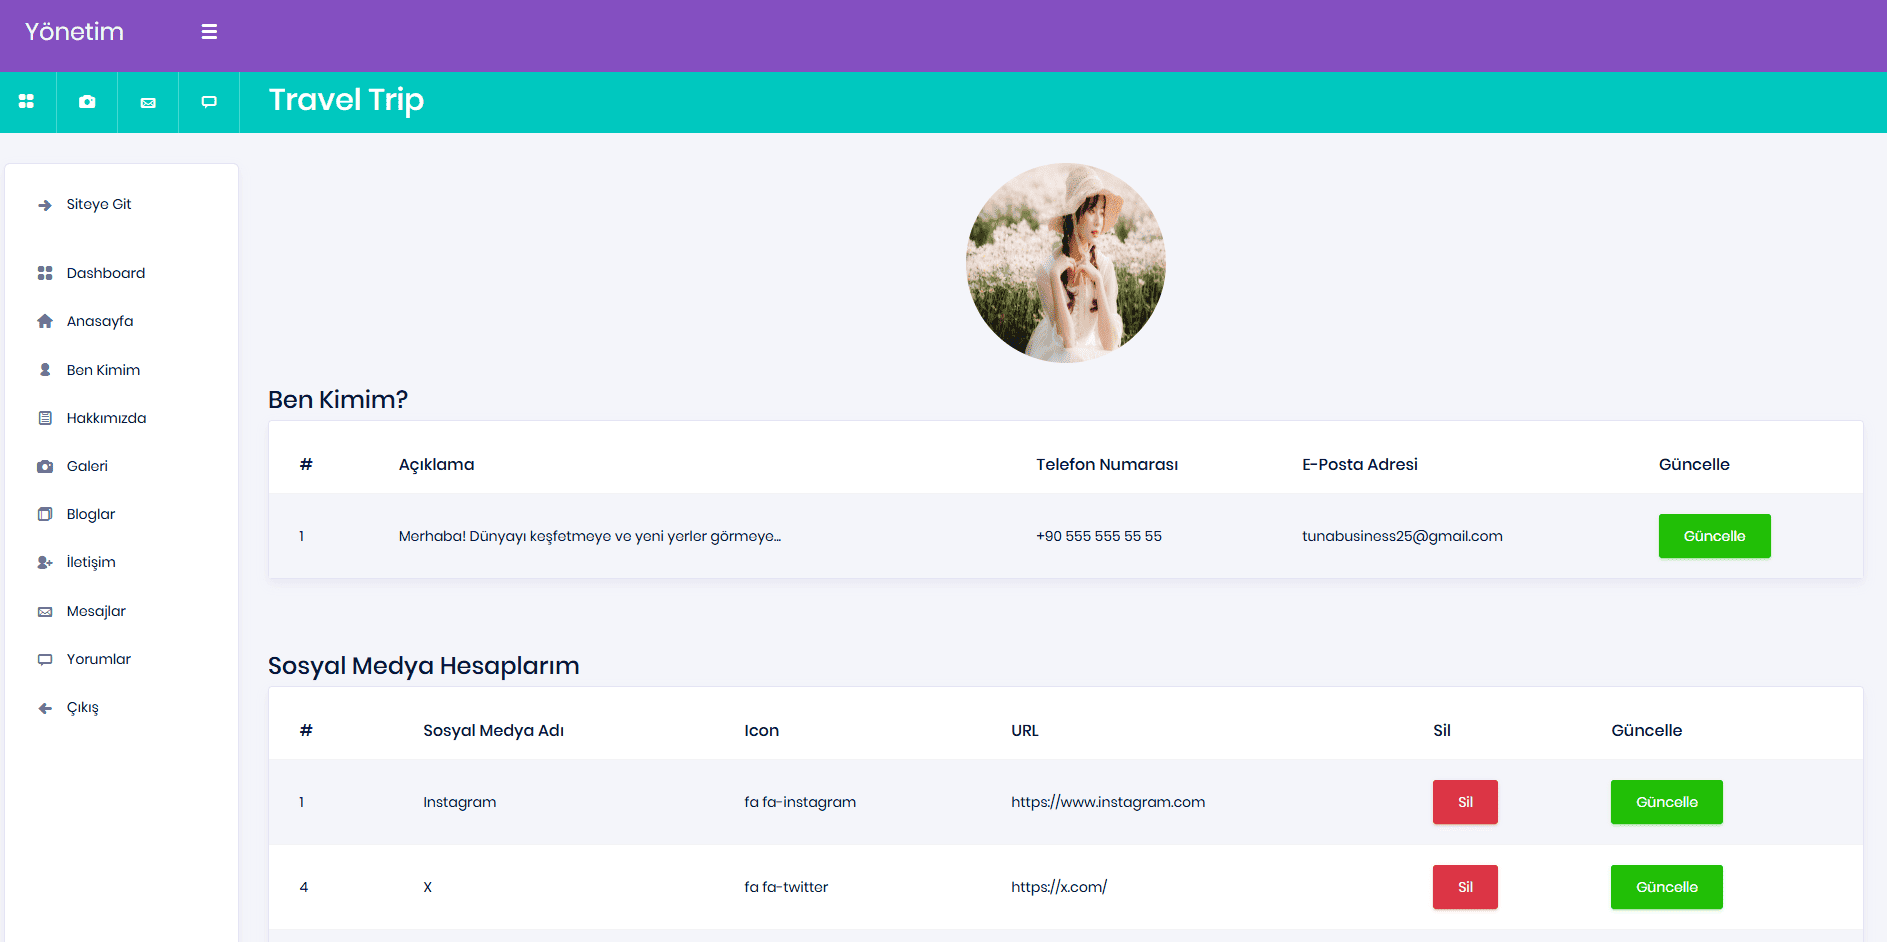Click the grid dashboard icon in teal toolbar
The height and width of the screenshot is (942, 1887).
[x=27, y=102]
